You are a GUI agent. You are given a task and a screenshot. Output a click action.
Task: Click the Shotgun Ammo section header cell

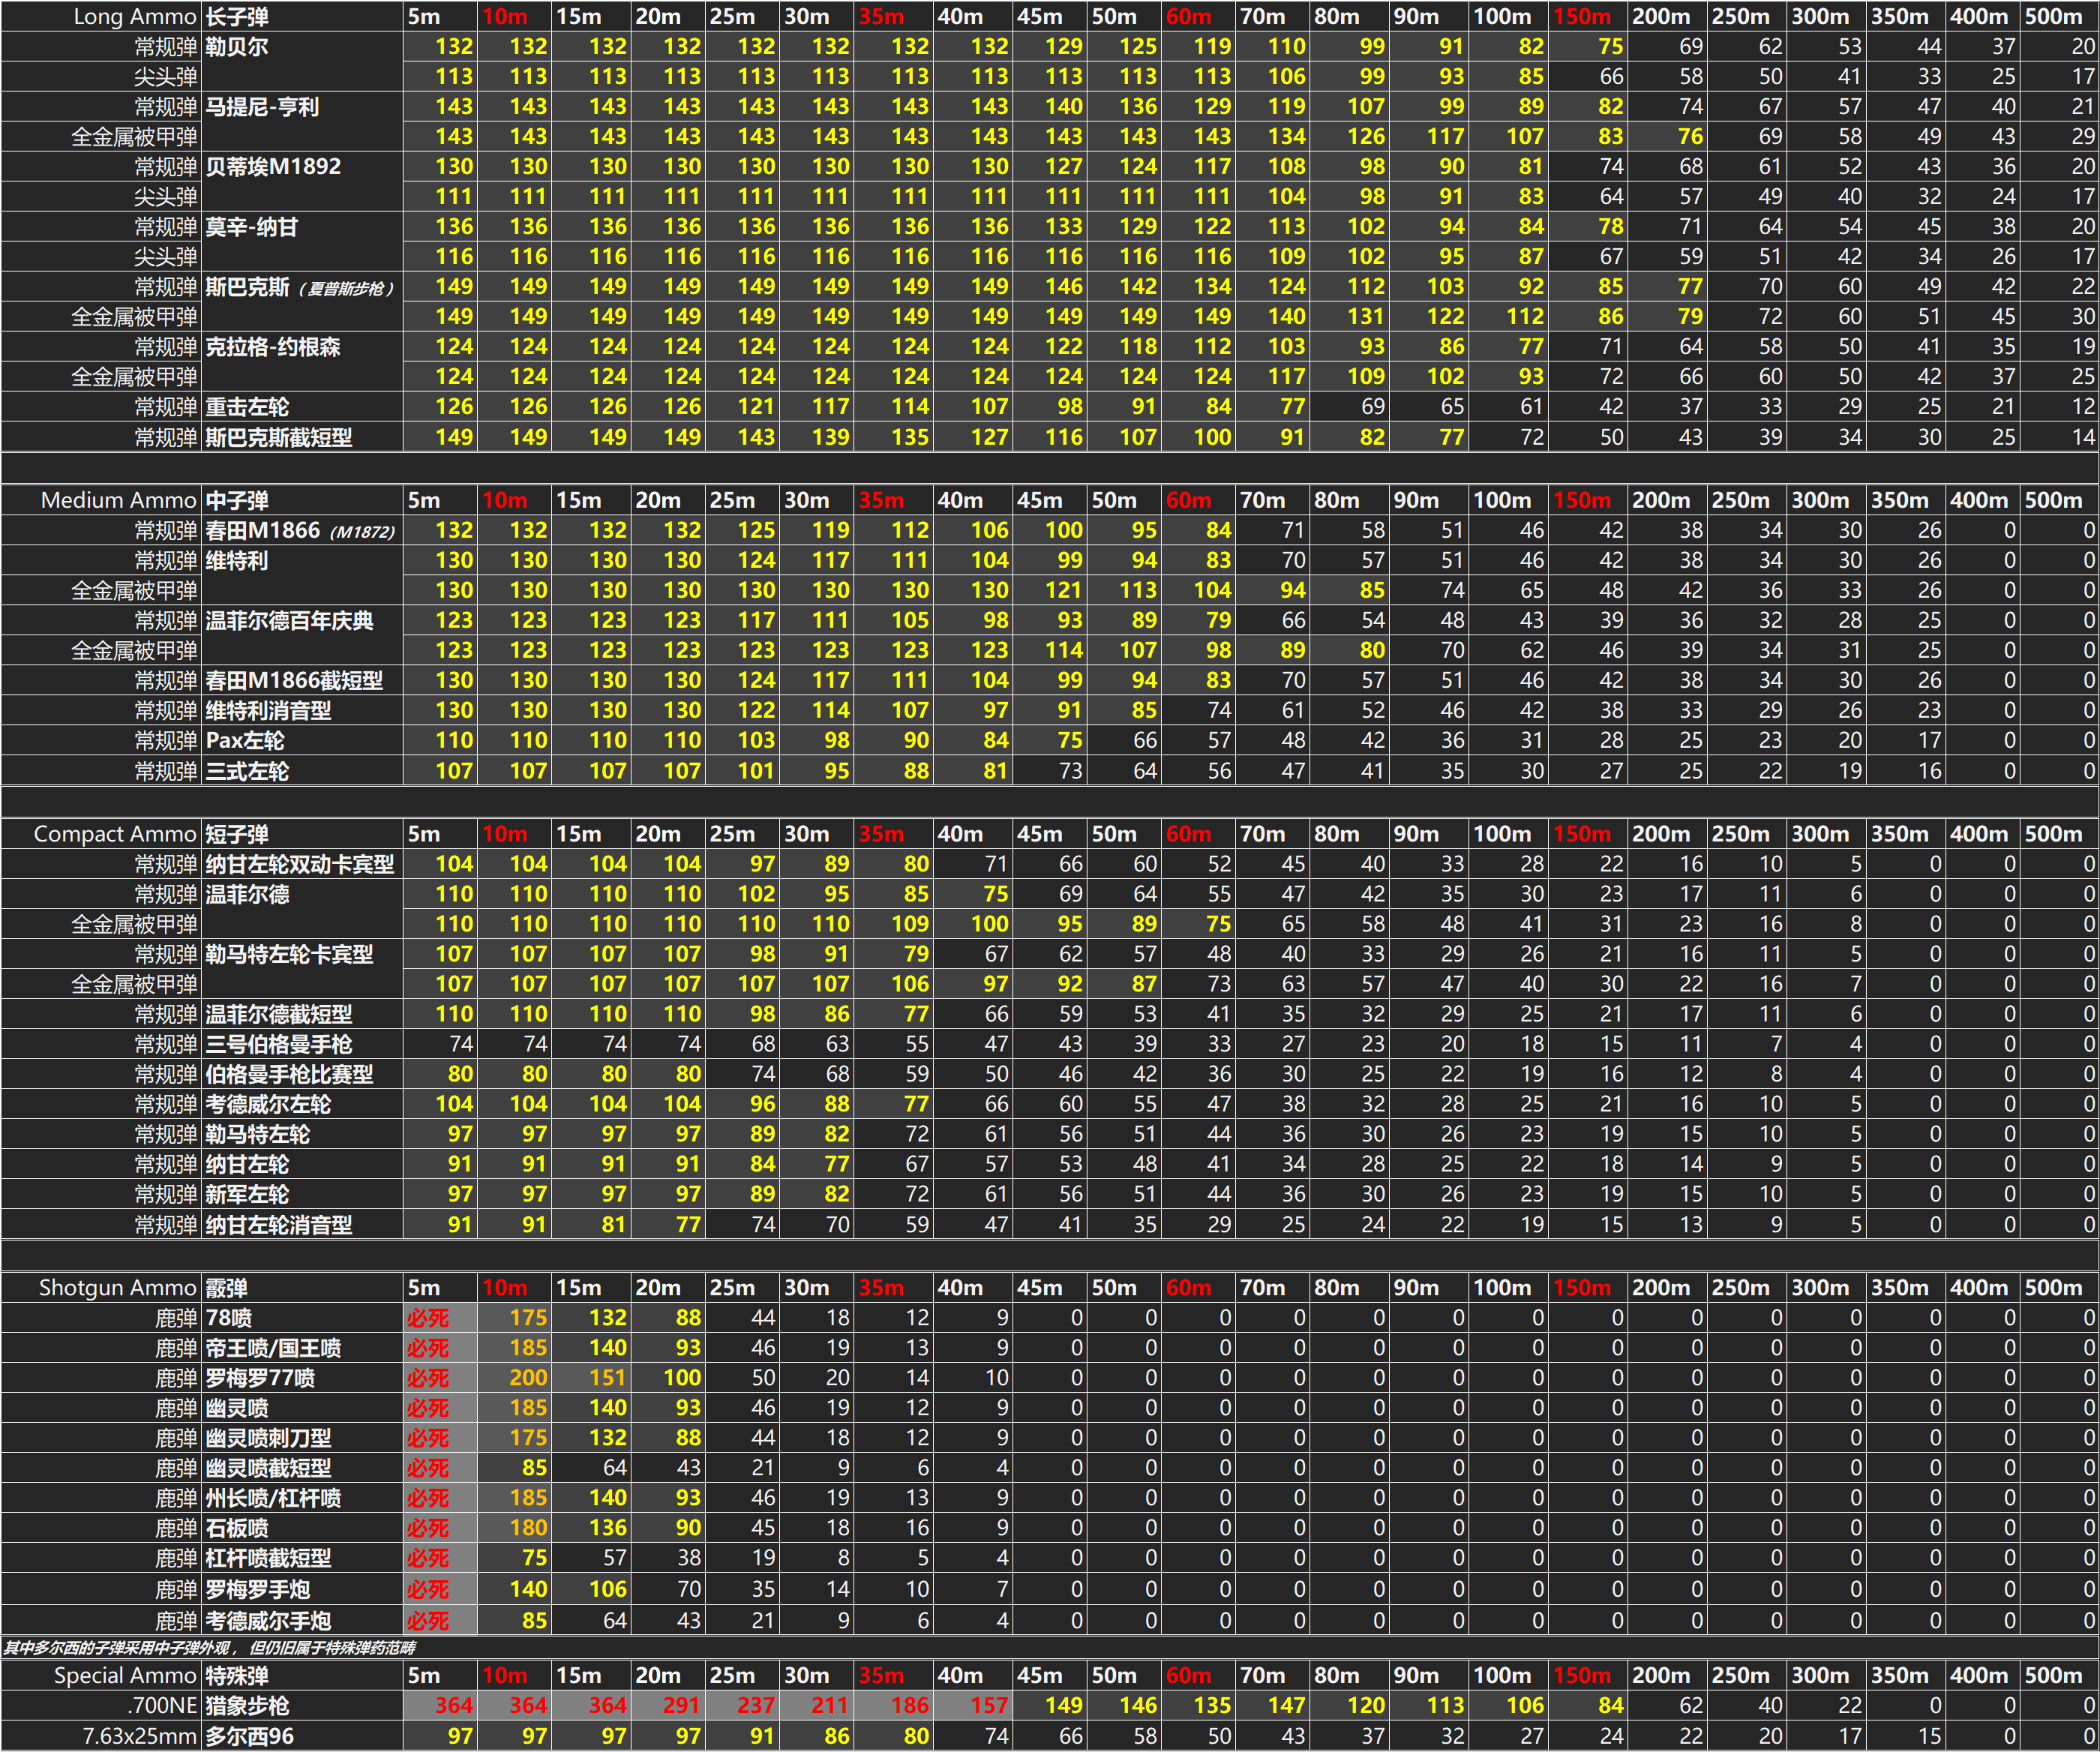[101, 1288]
